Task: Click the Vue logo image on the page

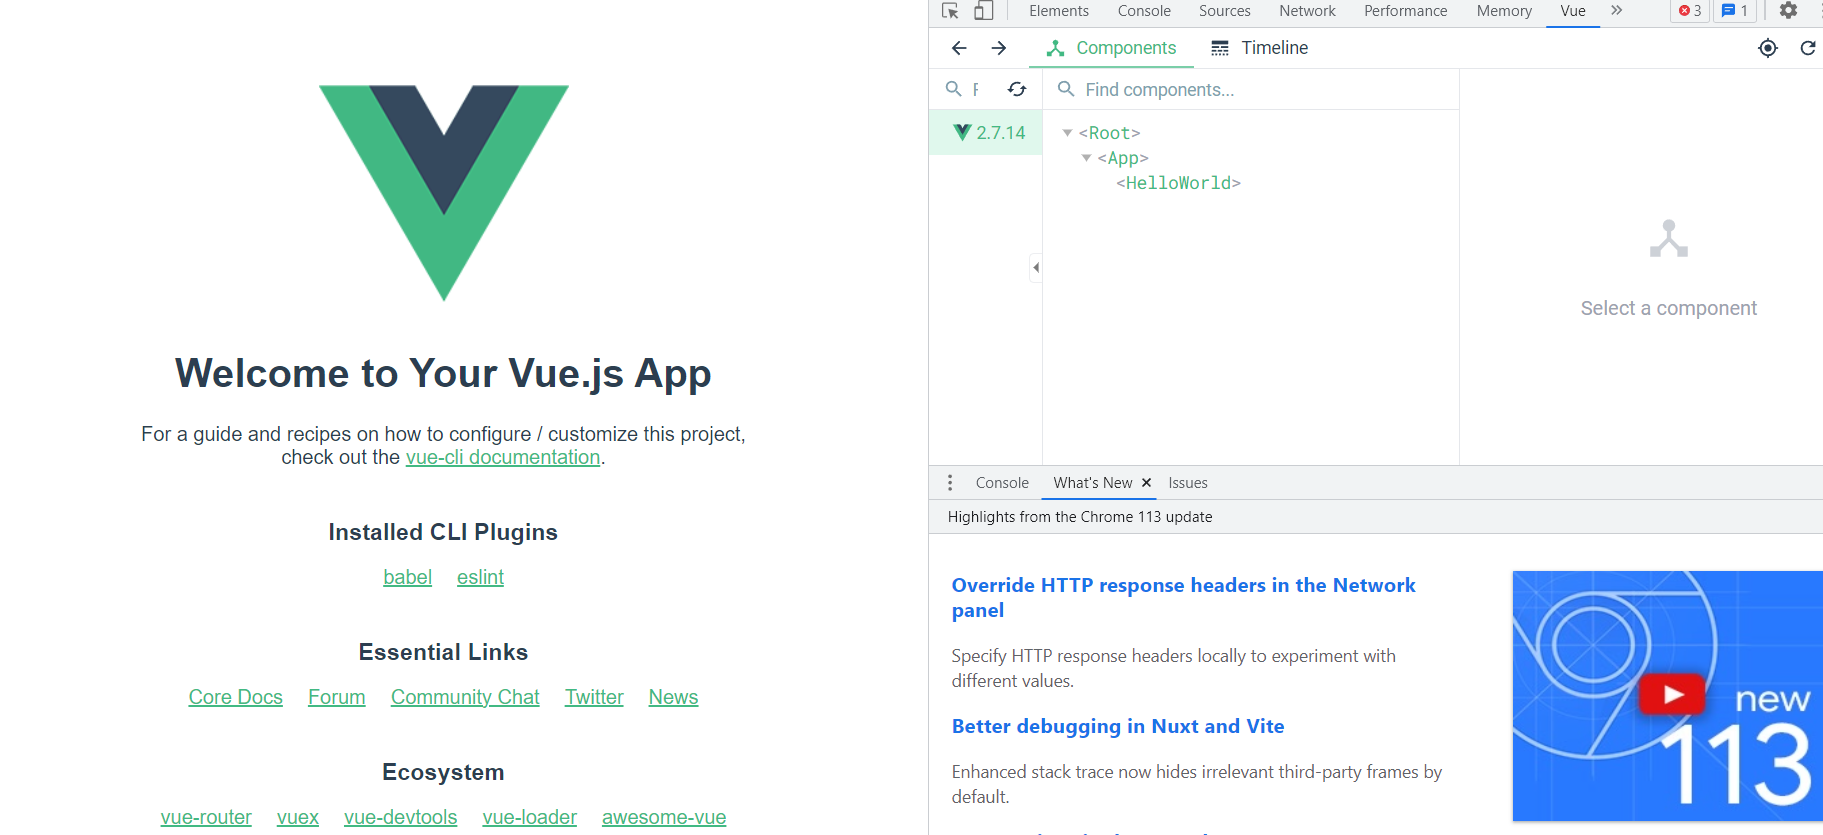Action: [x=444, y=193]
